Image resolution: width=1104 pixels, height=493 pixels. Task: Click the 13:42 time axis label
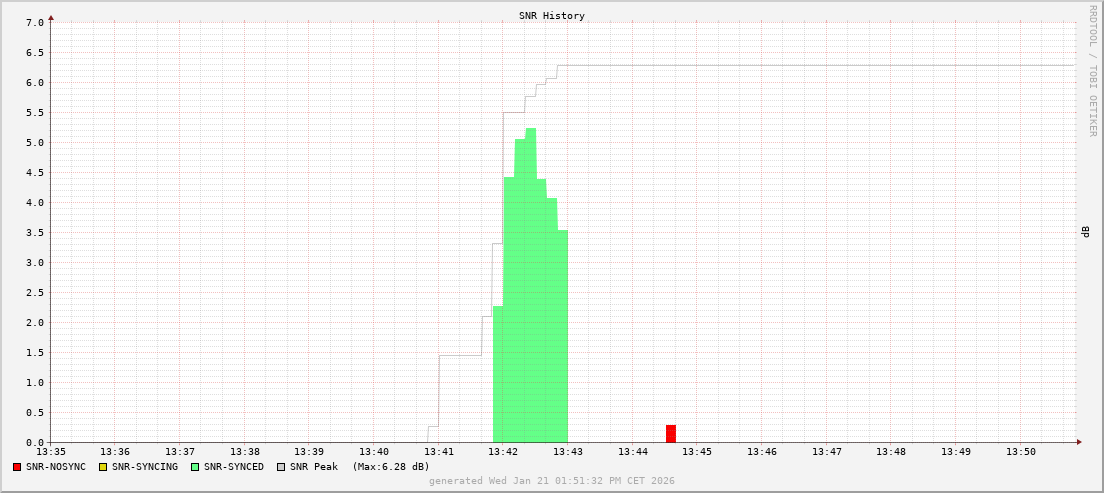503,452
